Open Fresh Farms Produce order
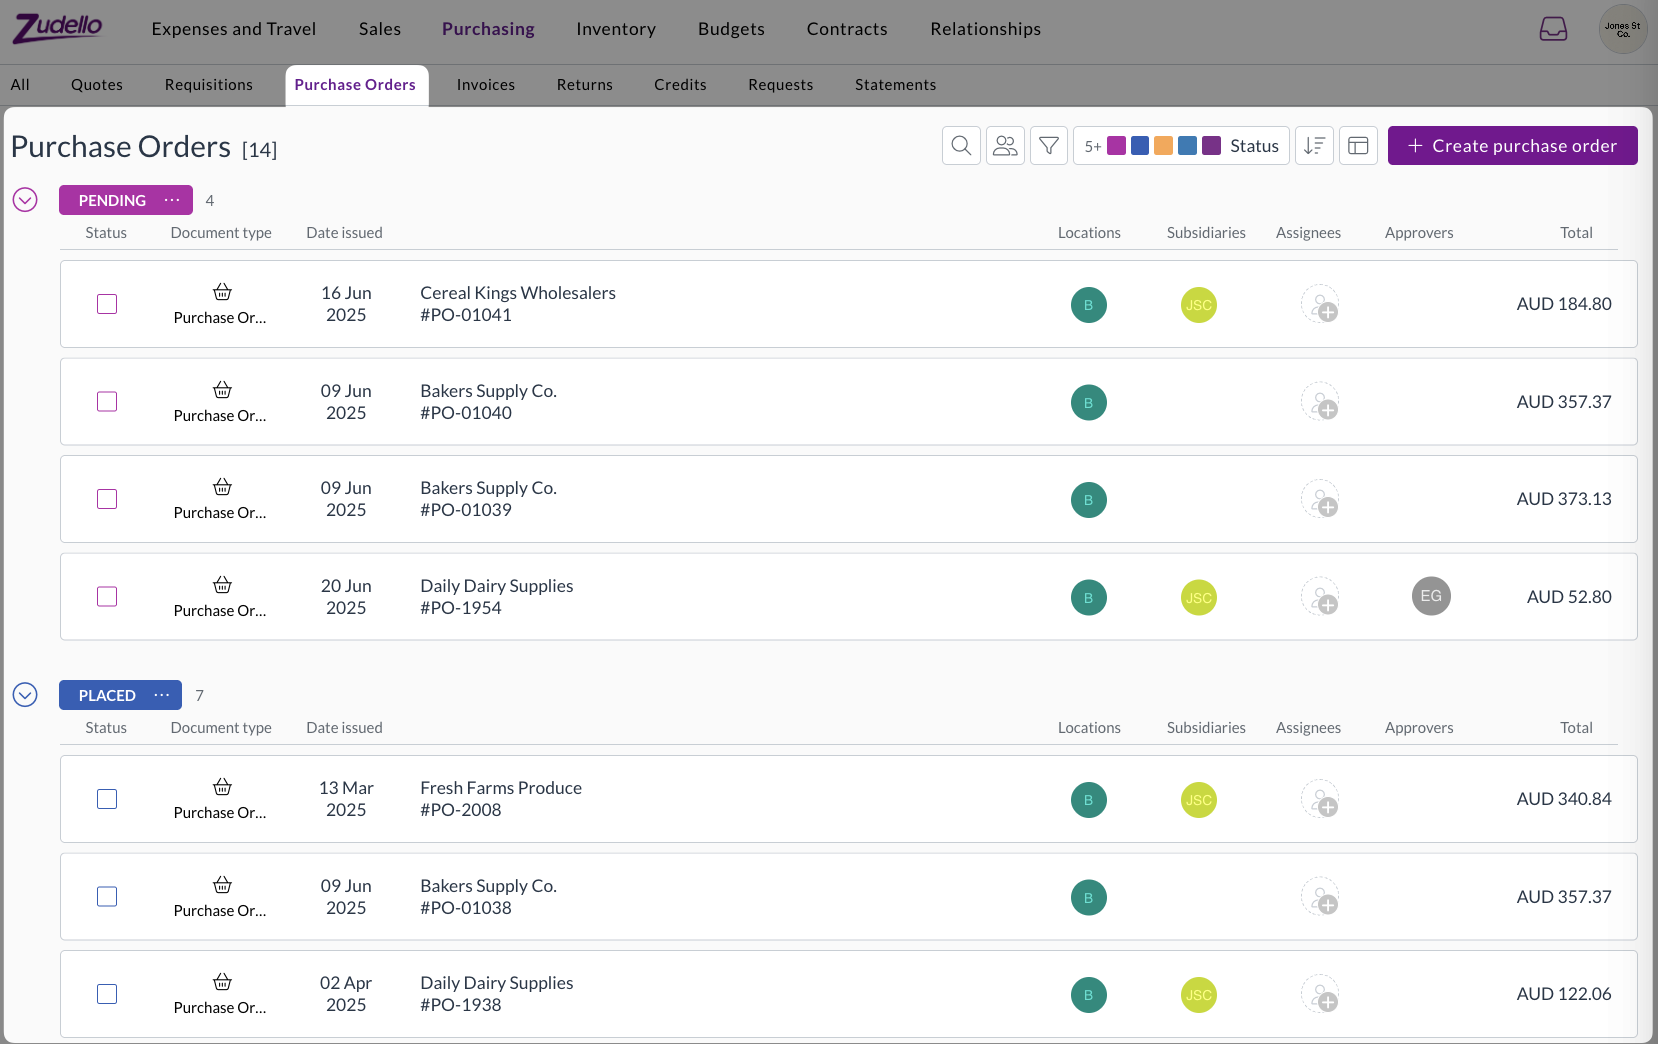Screen dimensions: 1658x1044 848,799
